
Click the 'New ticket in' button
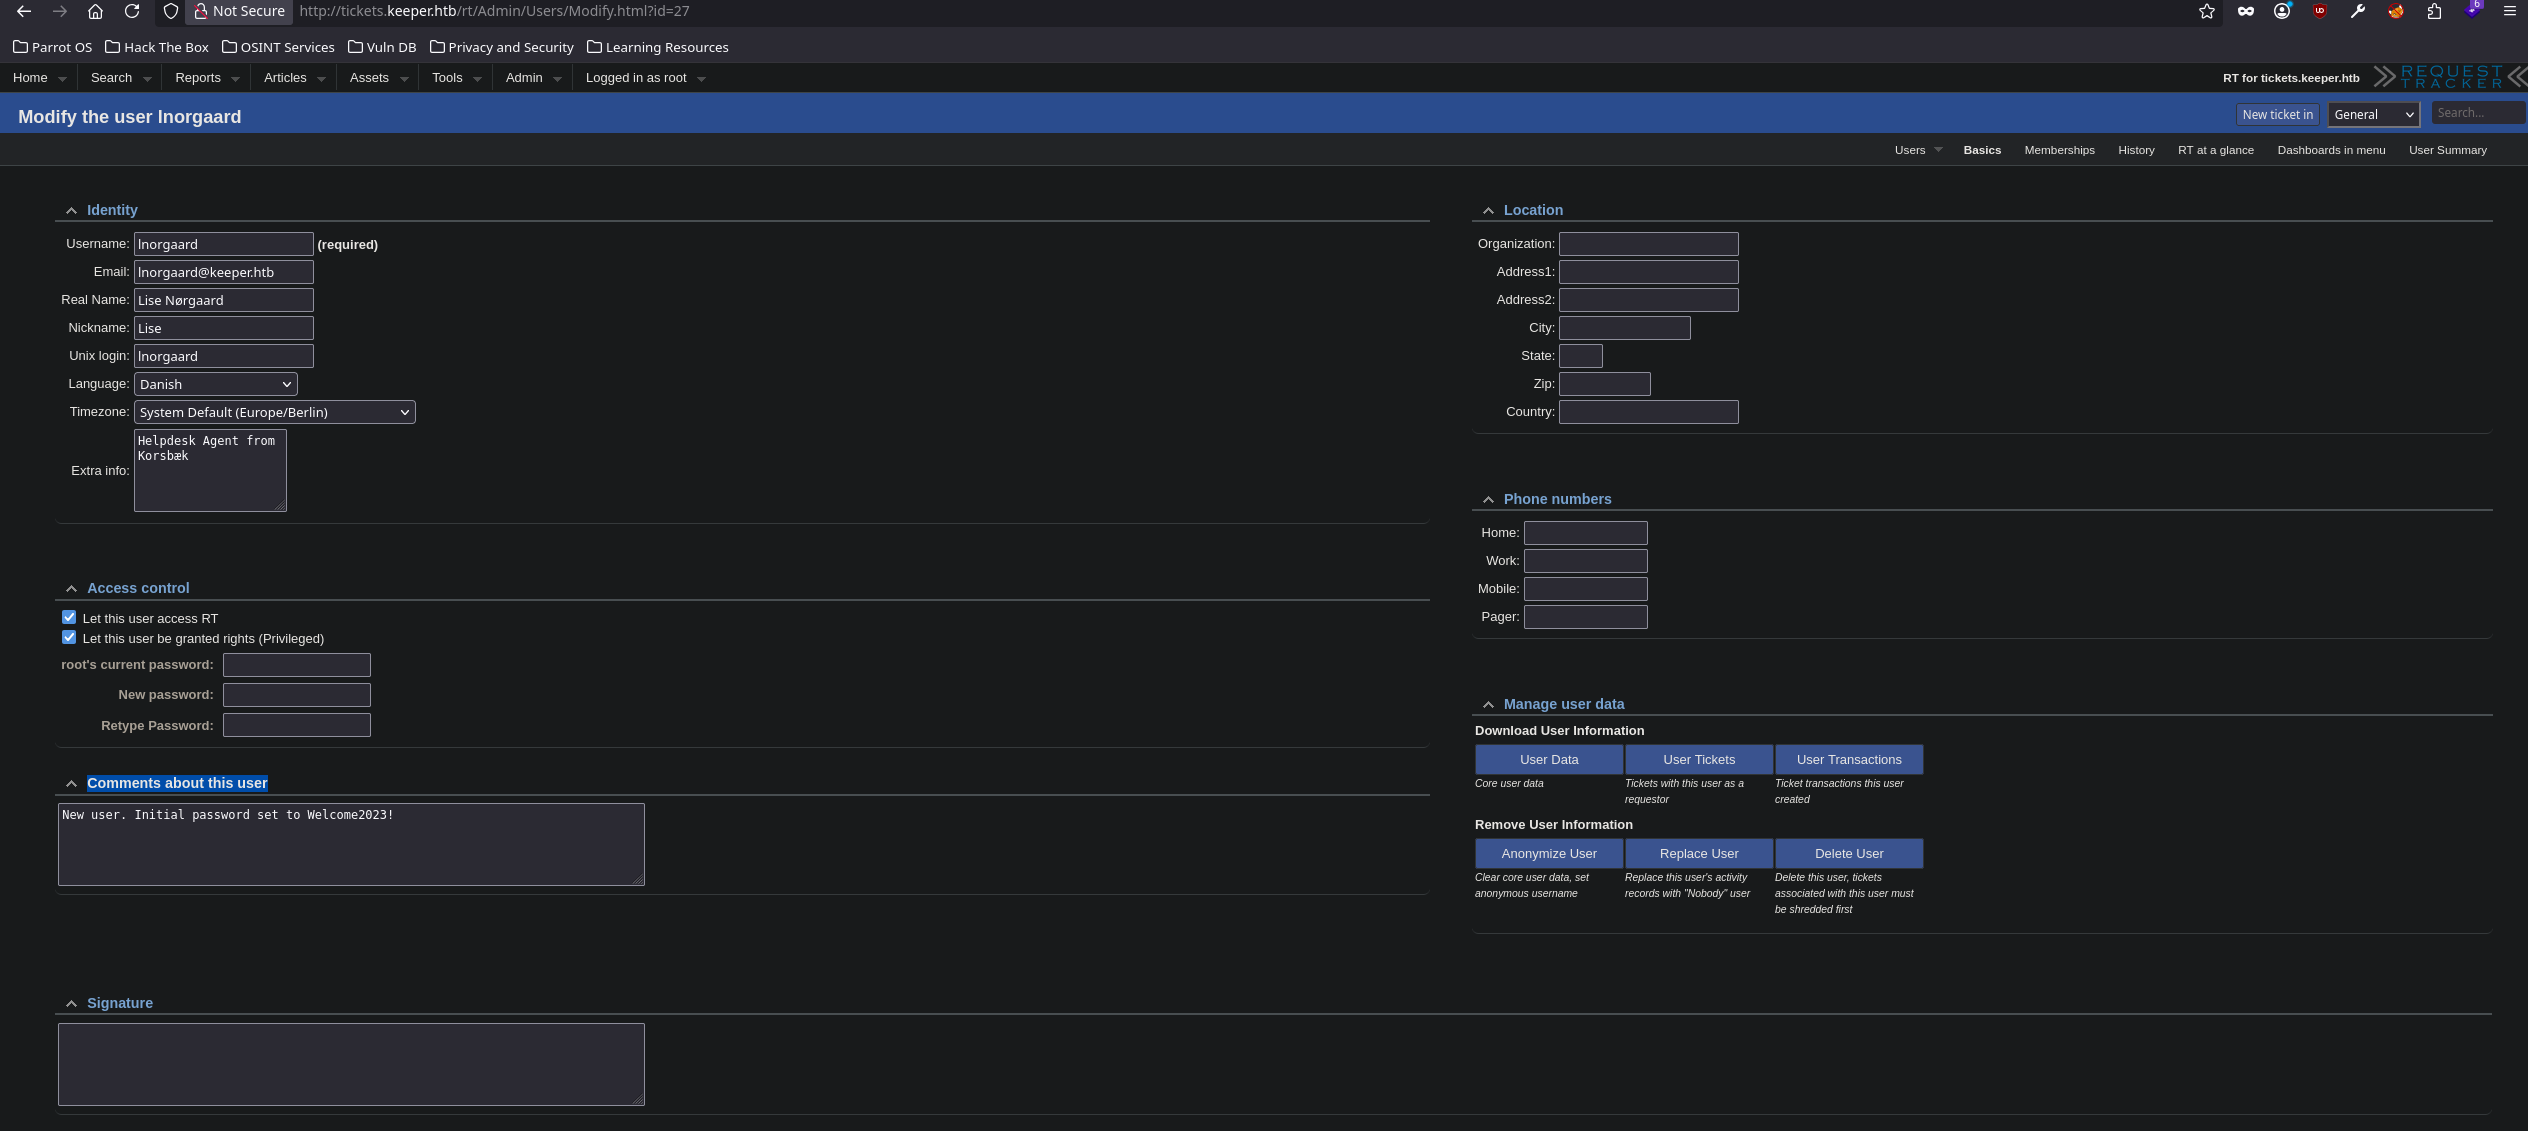pos(2277,114)
